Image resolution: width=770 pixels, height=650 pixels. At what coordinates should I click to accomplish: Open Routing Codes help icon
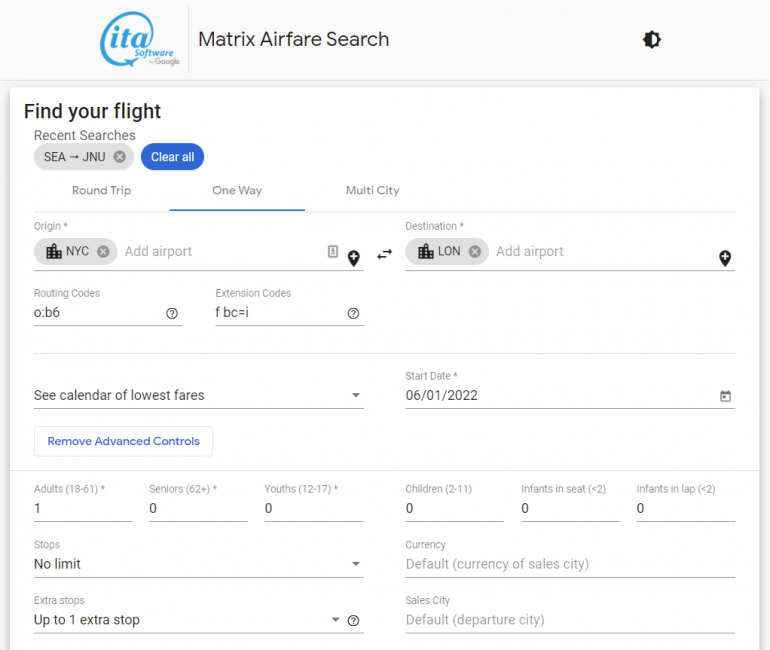tap(172, 314)
